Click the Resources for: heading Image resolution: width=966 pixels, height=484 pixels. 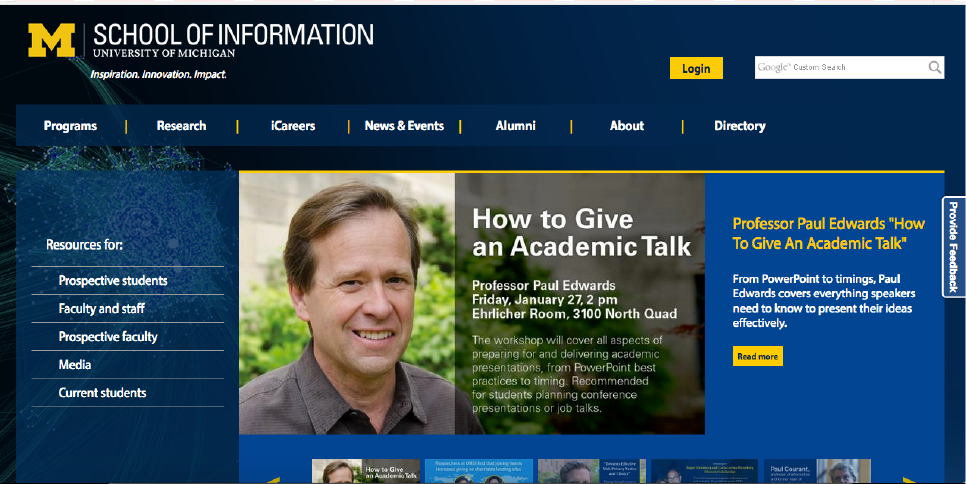point(84,245)
